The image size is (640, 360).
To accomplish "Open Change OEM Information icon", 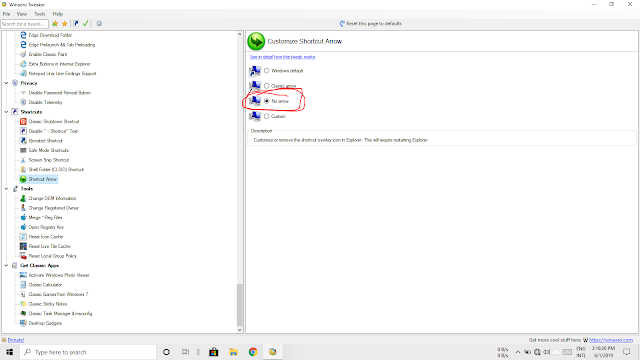I will 23,198.
